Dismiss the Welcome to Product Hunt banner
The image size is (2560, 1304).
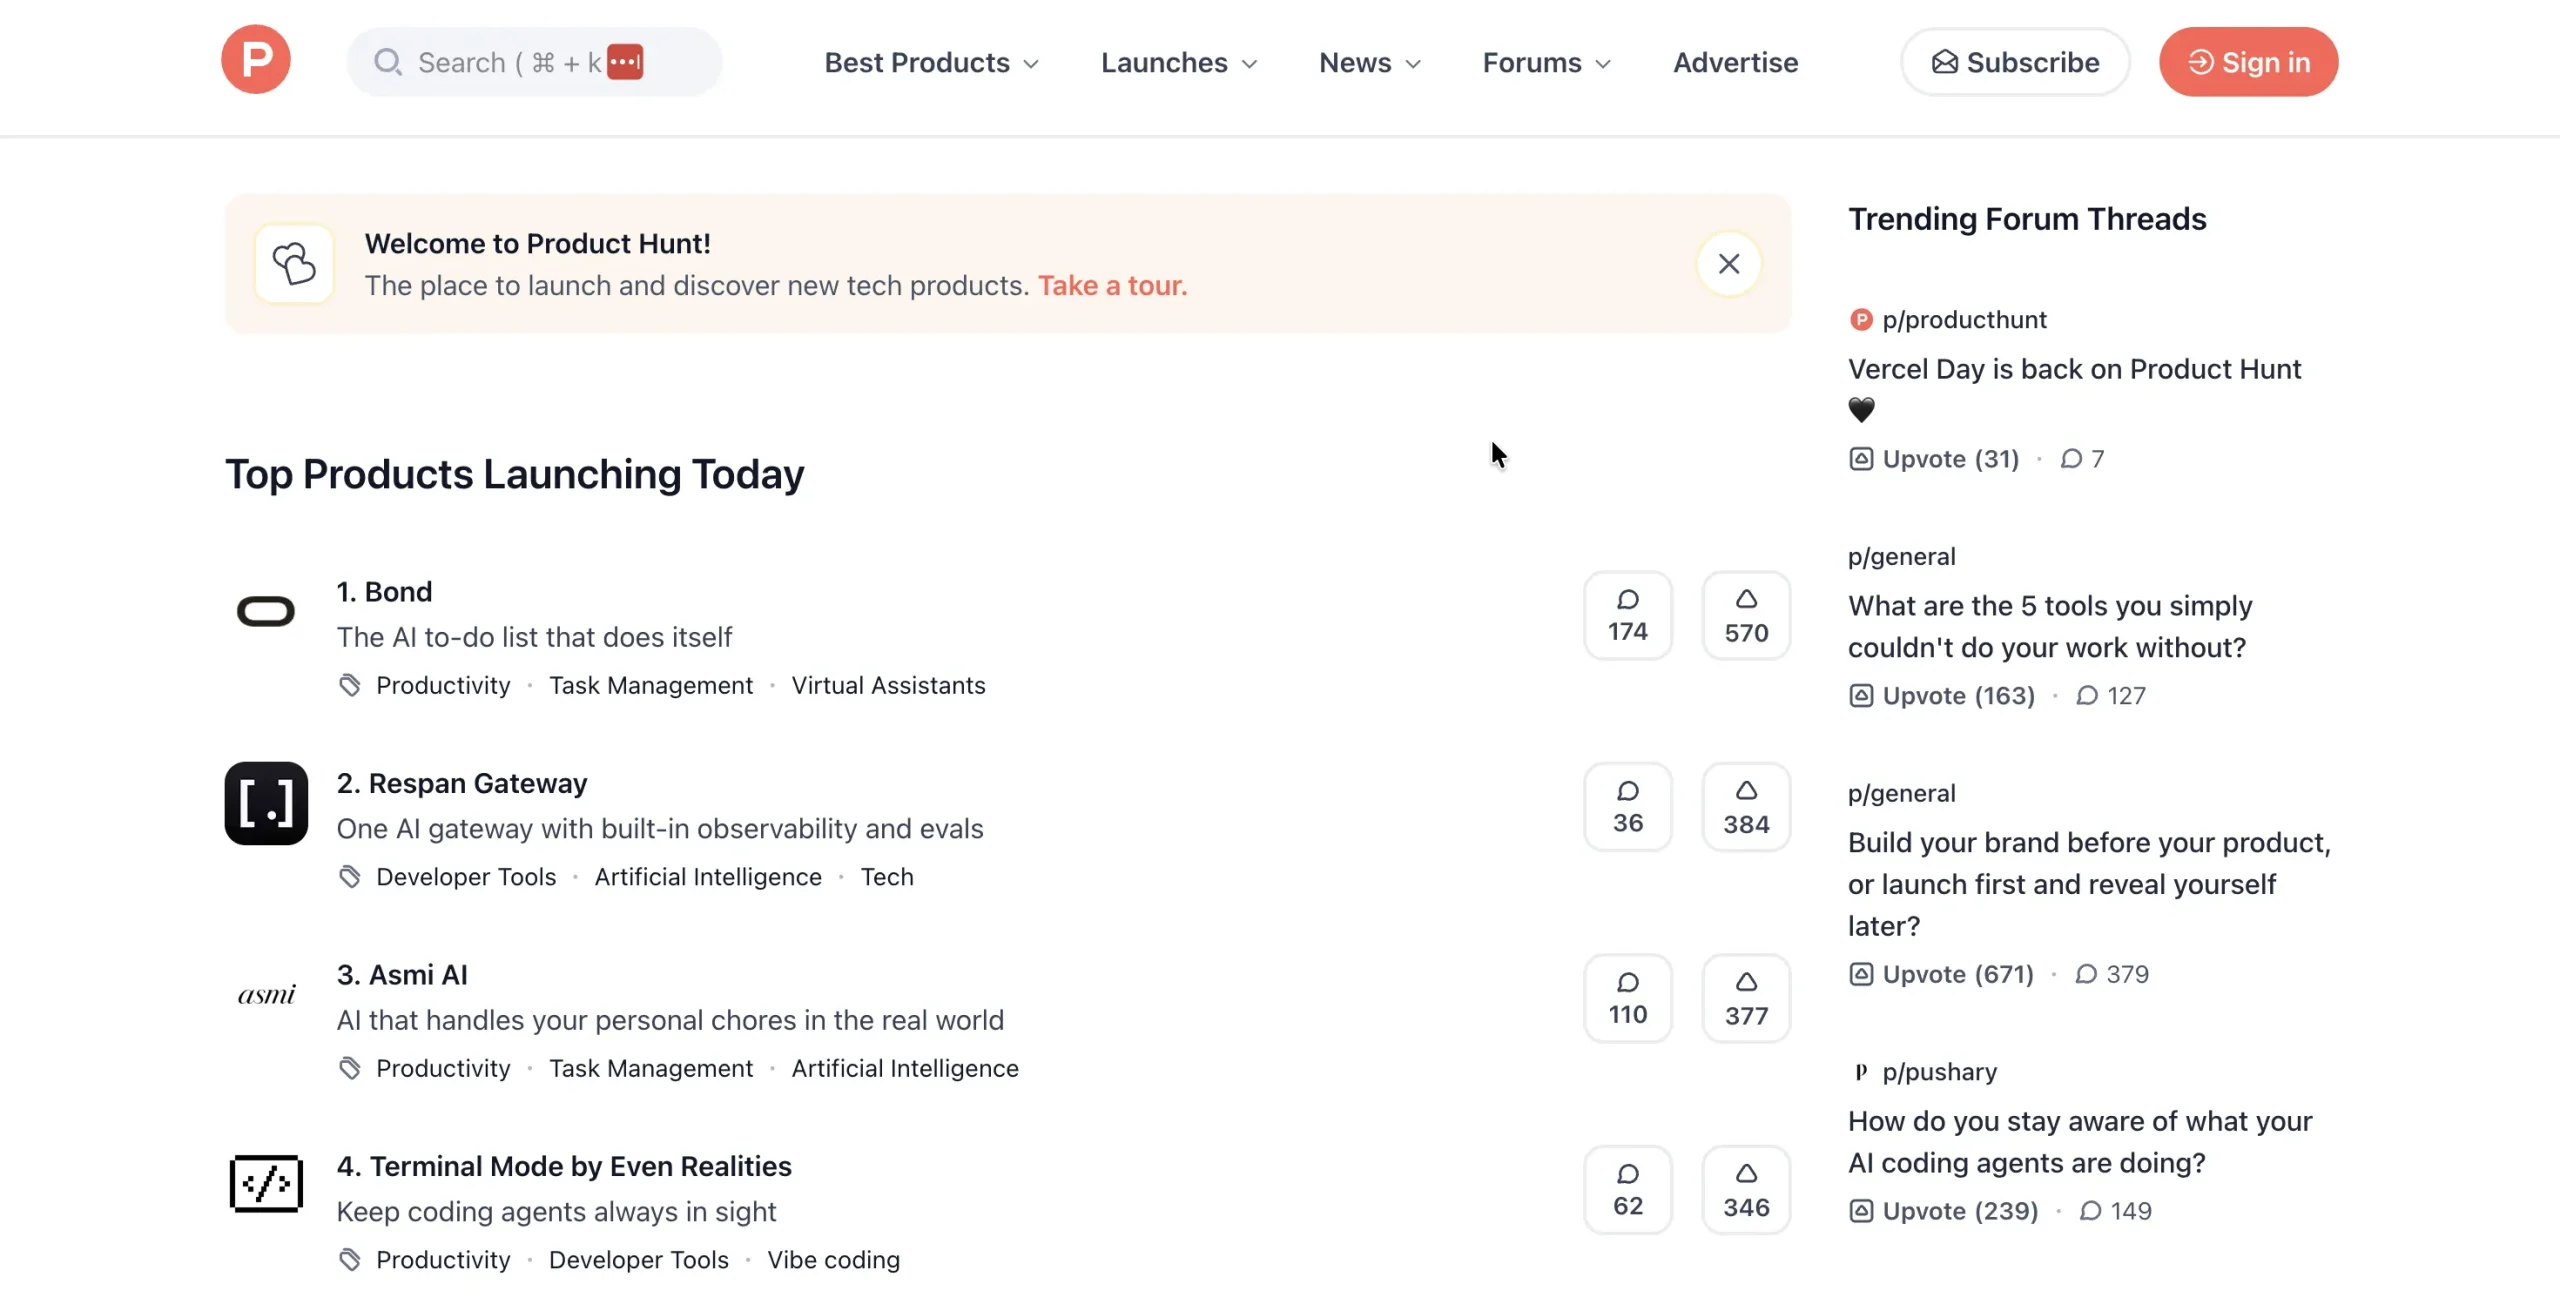pyautogui.click(x=1729, y=264)
